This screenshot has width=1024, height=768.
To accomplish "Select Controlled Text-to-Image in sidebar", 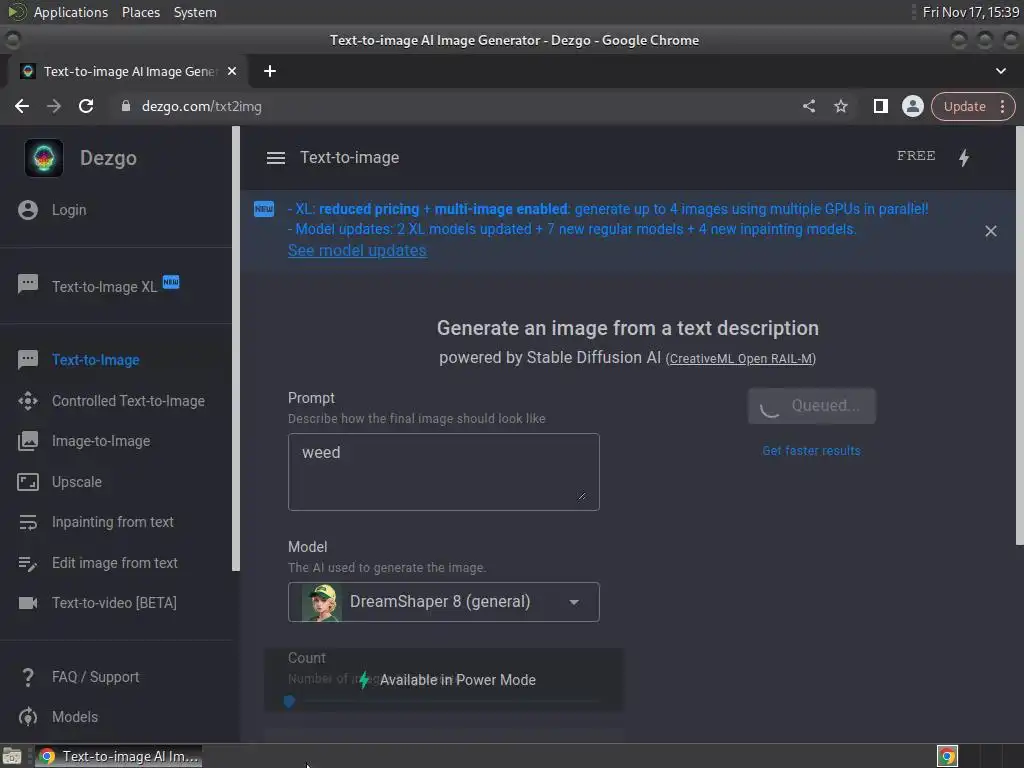I will tap(128, 401).
